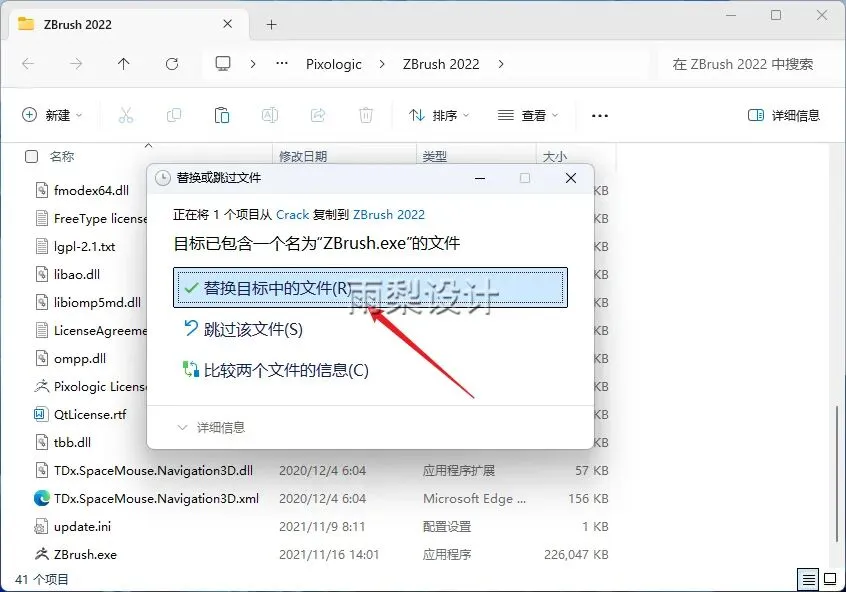Click the ZBrush.exe application icon
This screenshot has height=592, width=846.
42,554
